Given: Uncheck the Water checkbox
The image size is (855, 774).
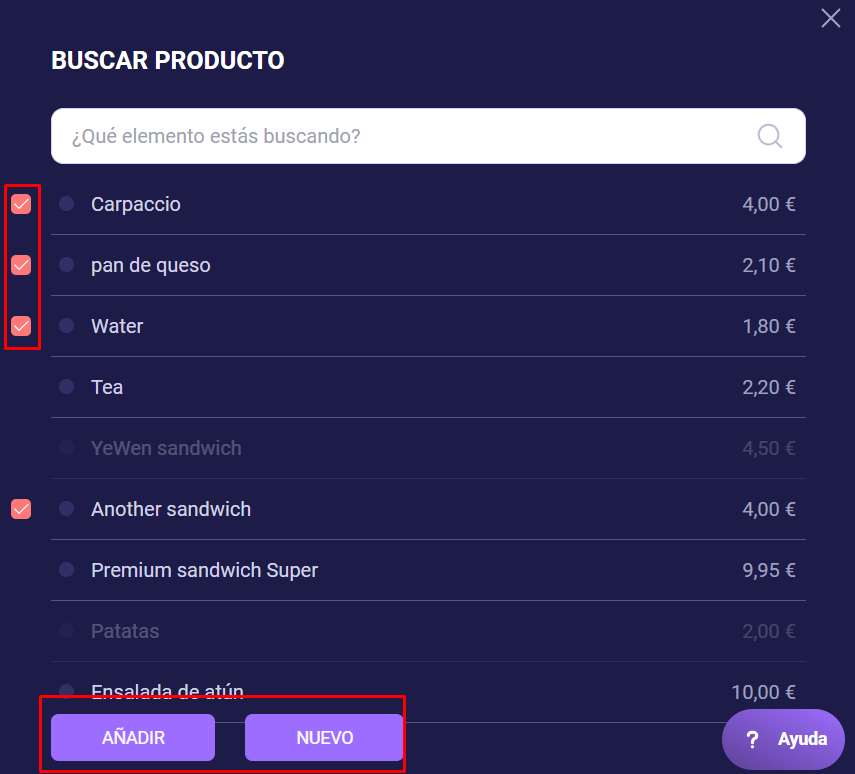Looking at the screenshot, I should tap(21, 326).
